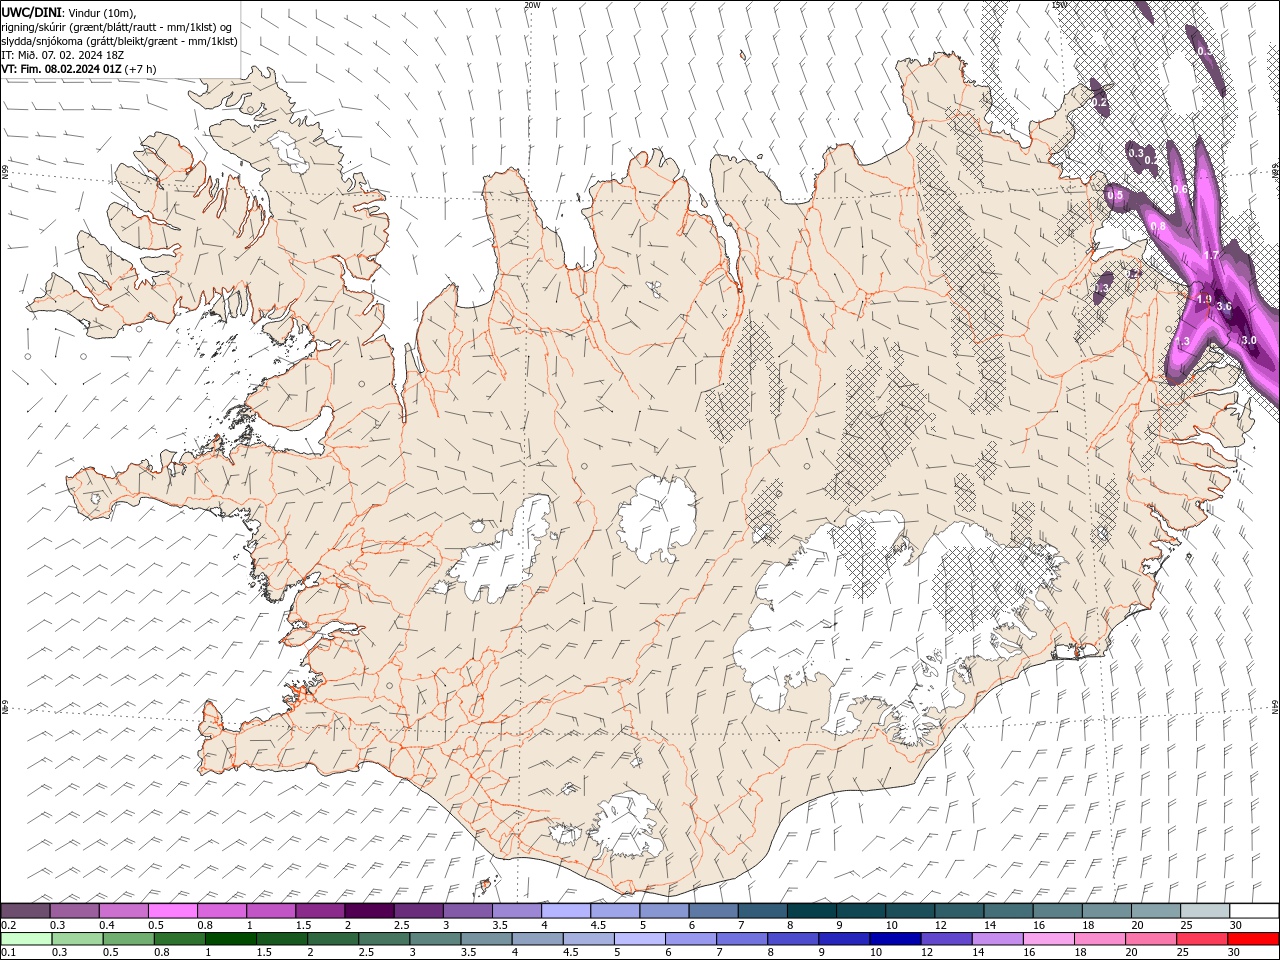This screenshot has height=960, width=1280.
Task: Click the precipitation value label "1.3"
Action: click(x=1182, y=342)
